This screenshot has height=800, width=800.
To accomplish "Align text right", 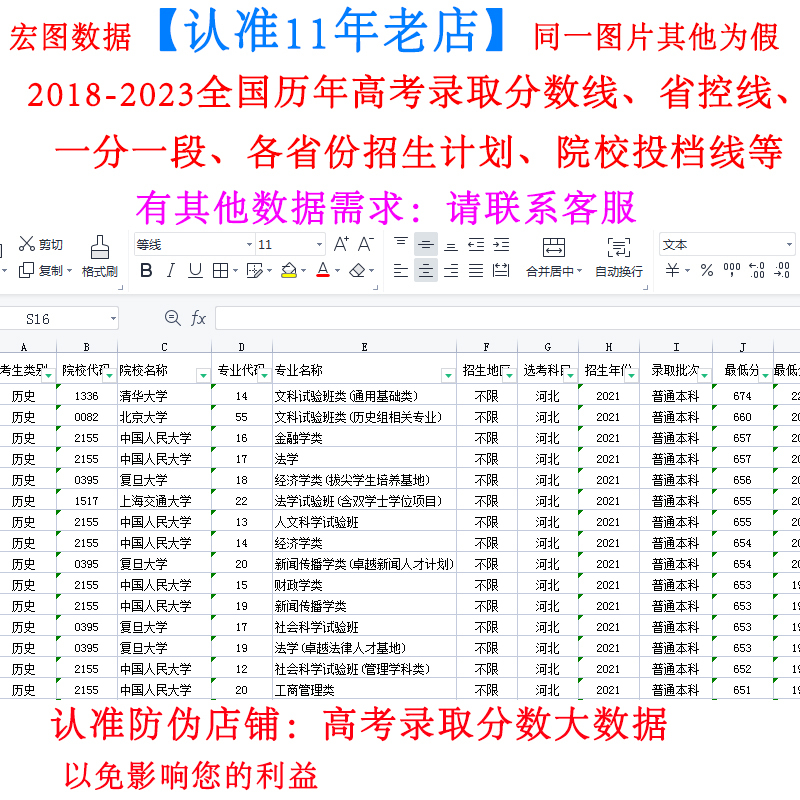I will pyautogui.click(x=451, y=270).
